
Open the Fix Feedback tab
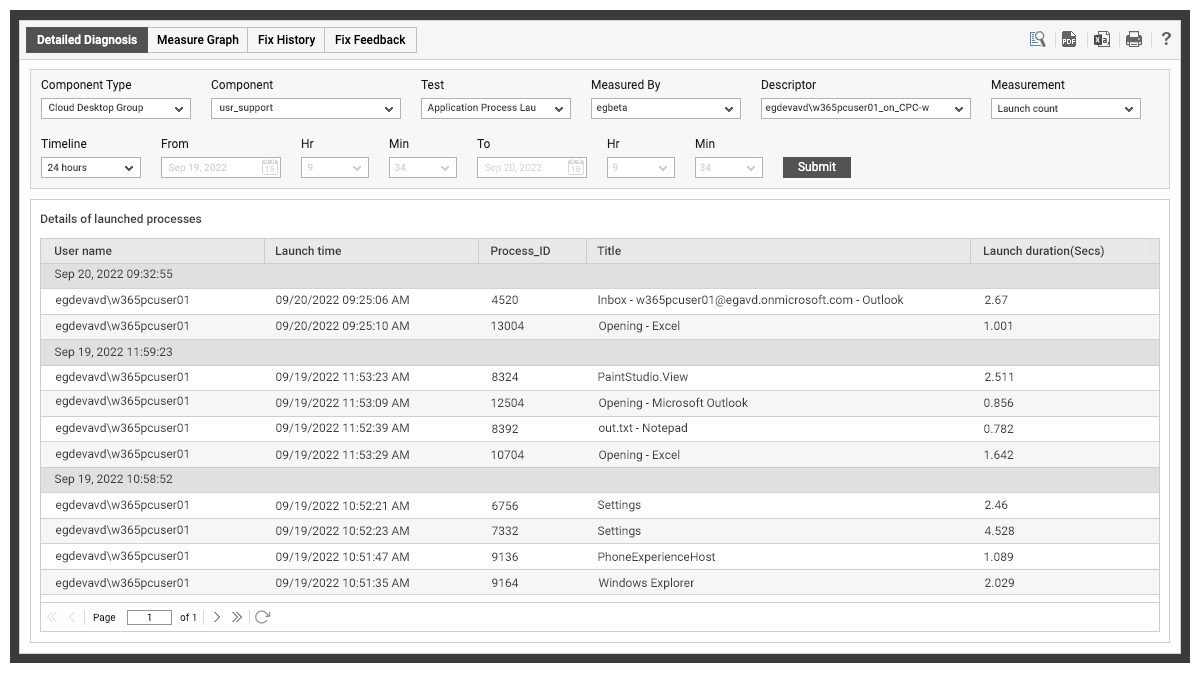[370, 40]
